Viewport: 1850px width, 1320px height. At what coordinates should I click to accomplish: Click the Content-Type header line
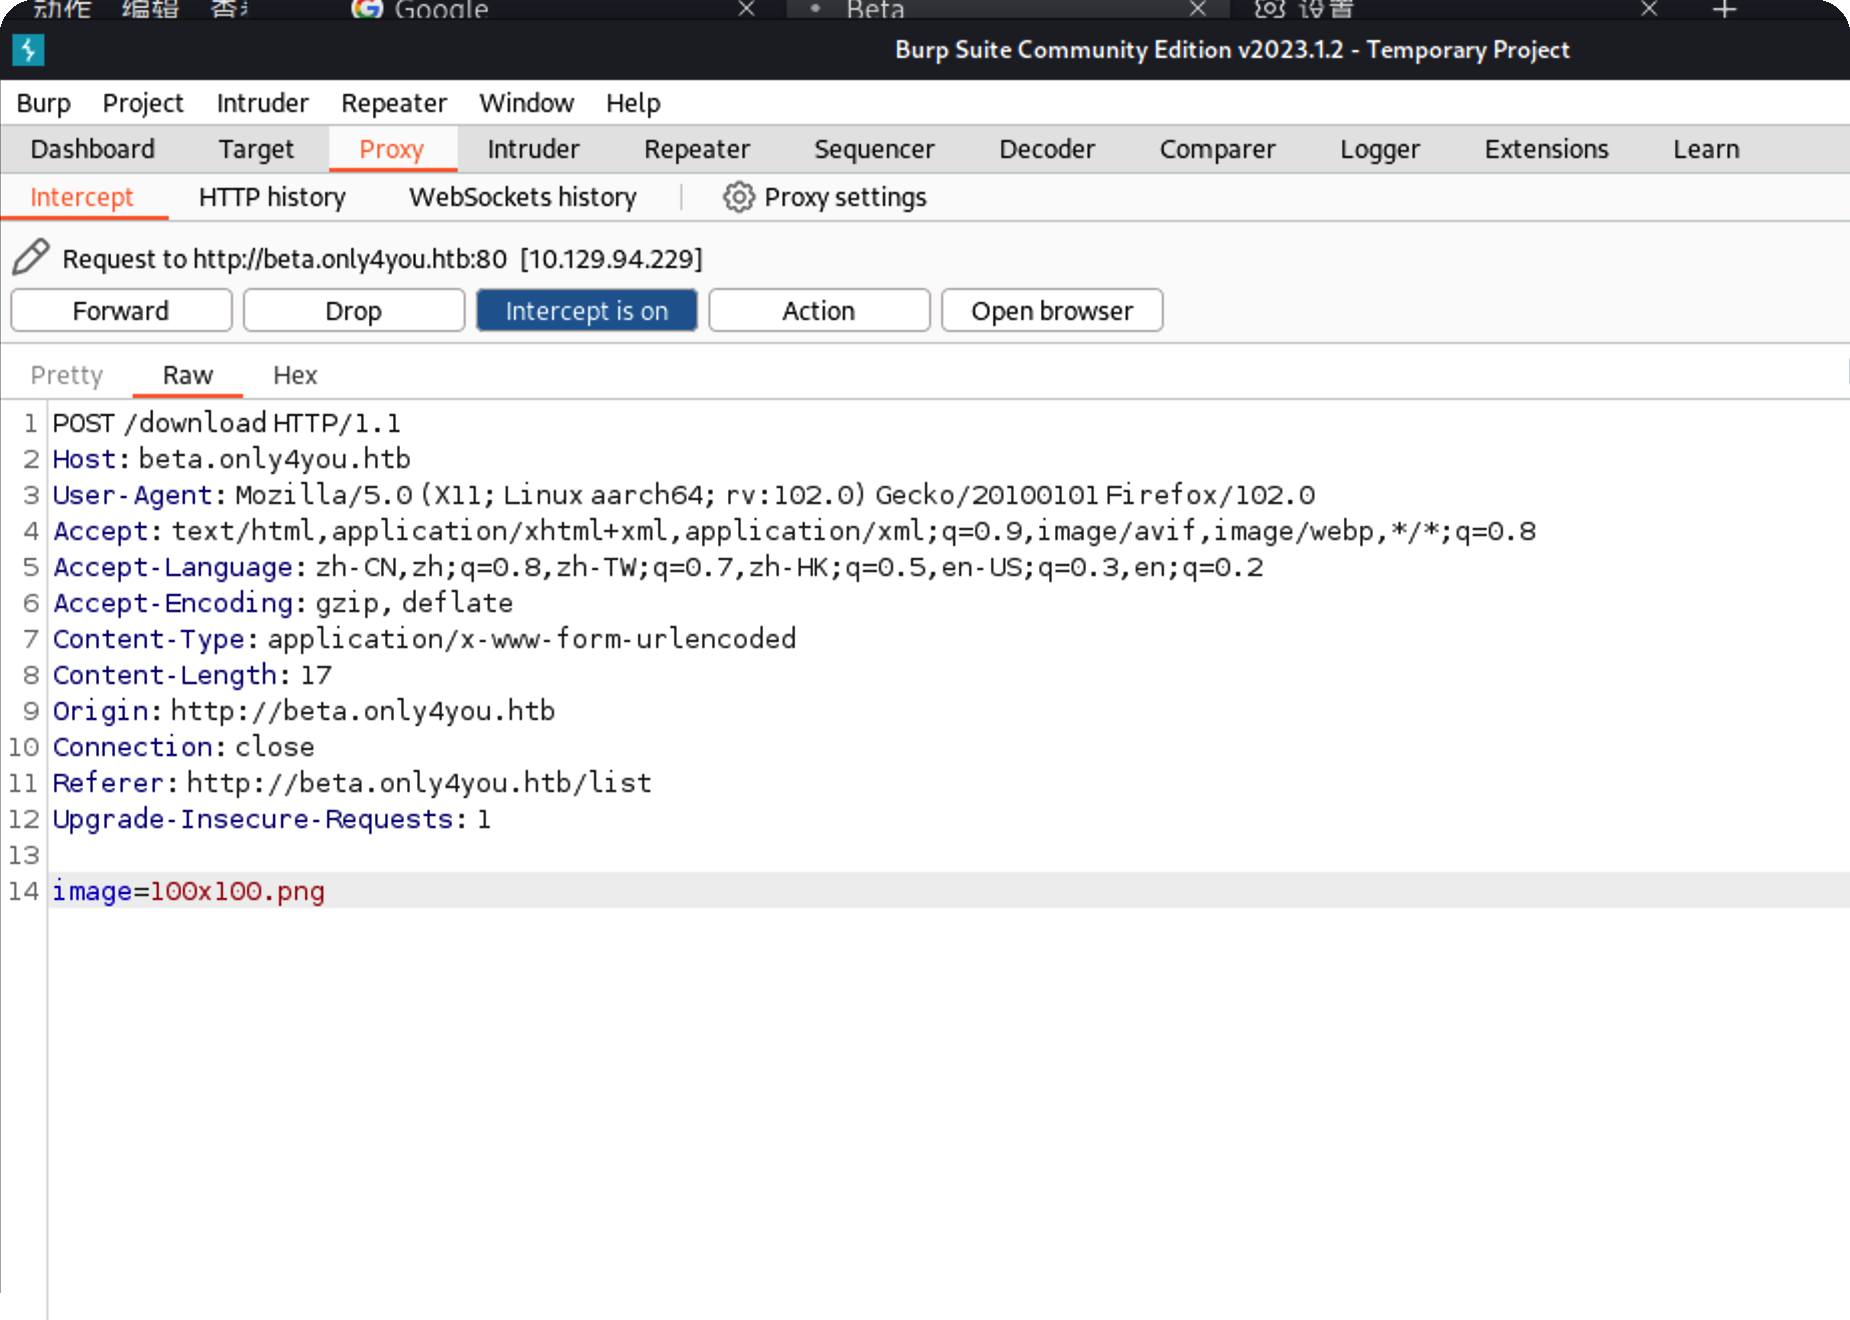coord(424,639)
